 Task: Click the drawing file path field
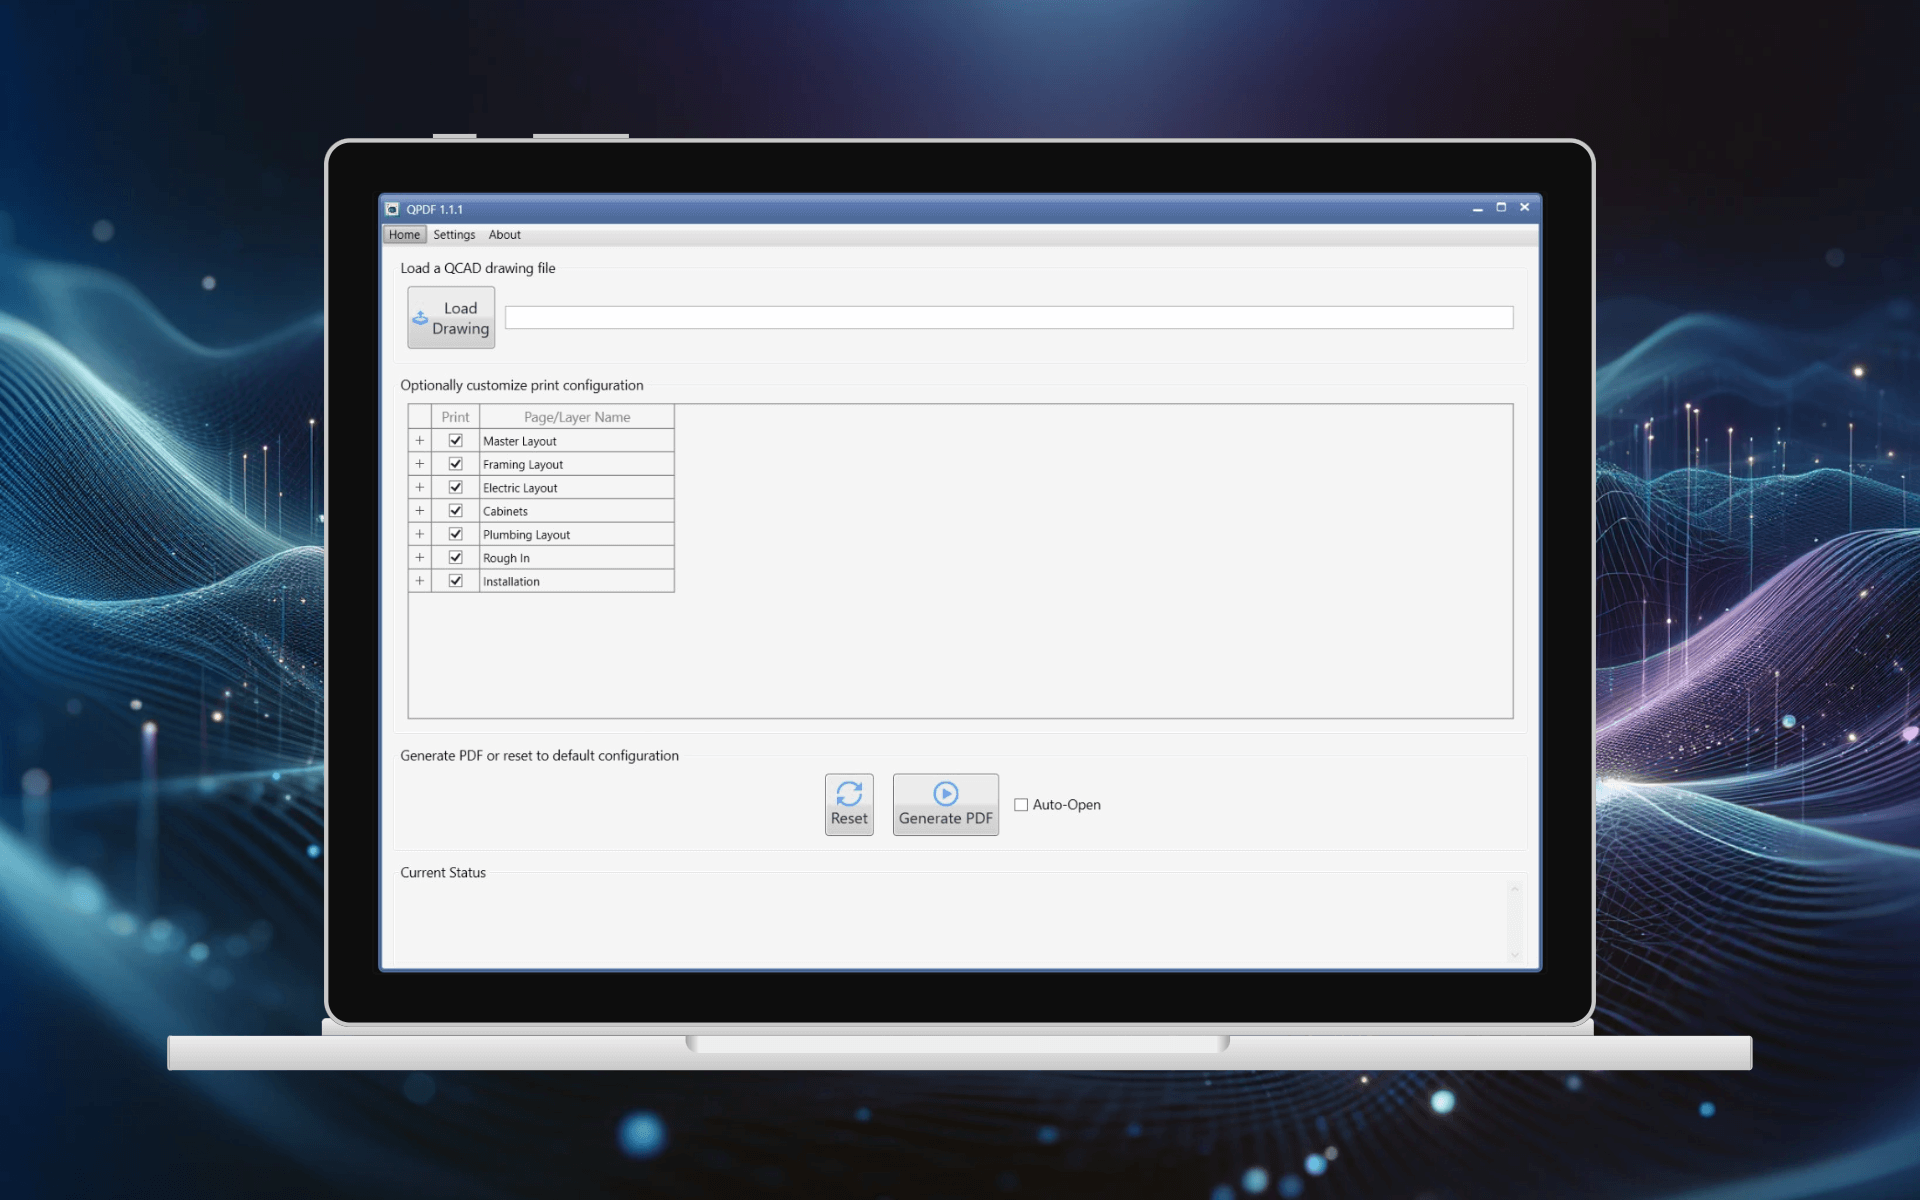pos(1010,316)
